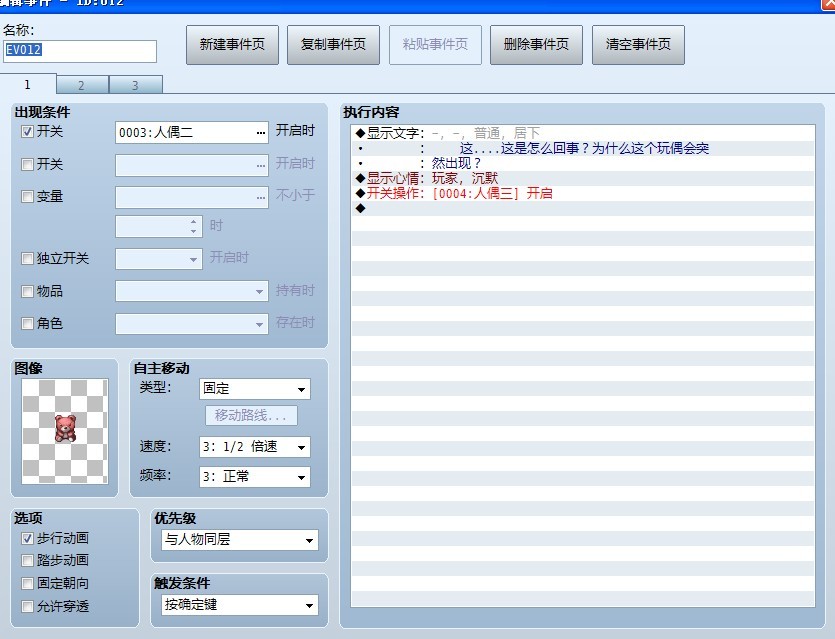835x639 pixels.
Task: Enable the 角色 condition checkbox
Action: (27, 323)
